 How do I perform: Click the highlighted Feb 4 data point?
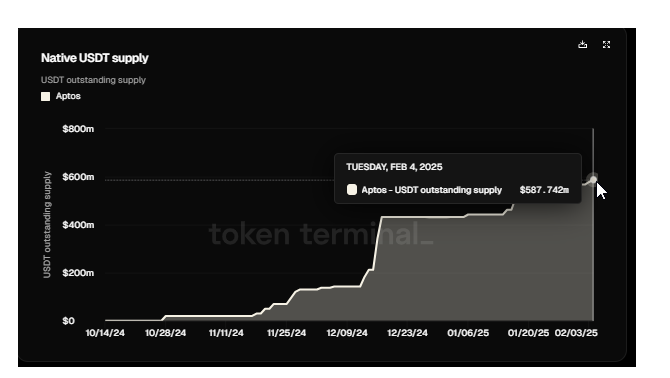click(x=593, y=179)
